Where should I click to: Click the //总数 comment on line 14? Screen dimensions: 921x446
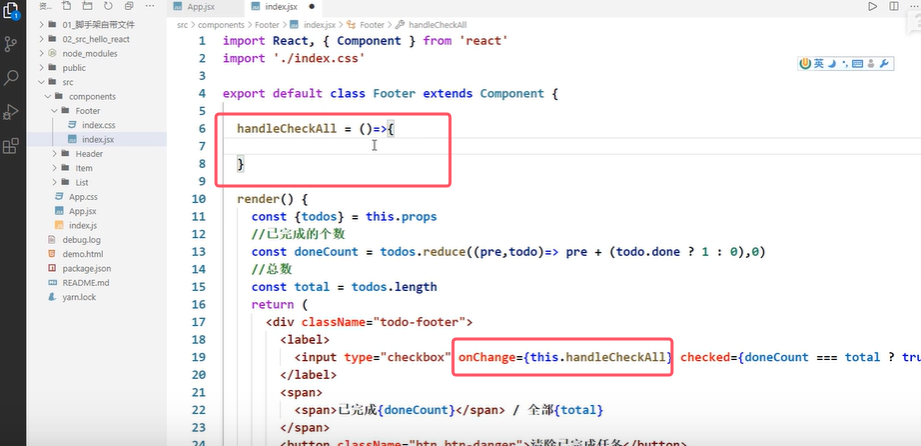coord(271,269)
